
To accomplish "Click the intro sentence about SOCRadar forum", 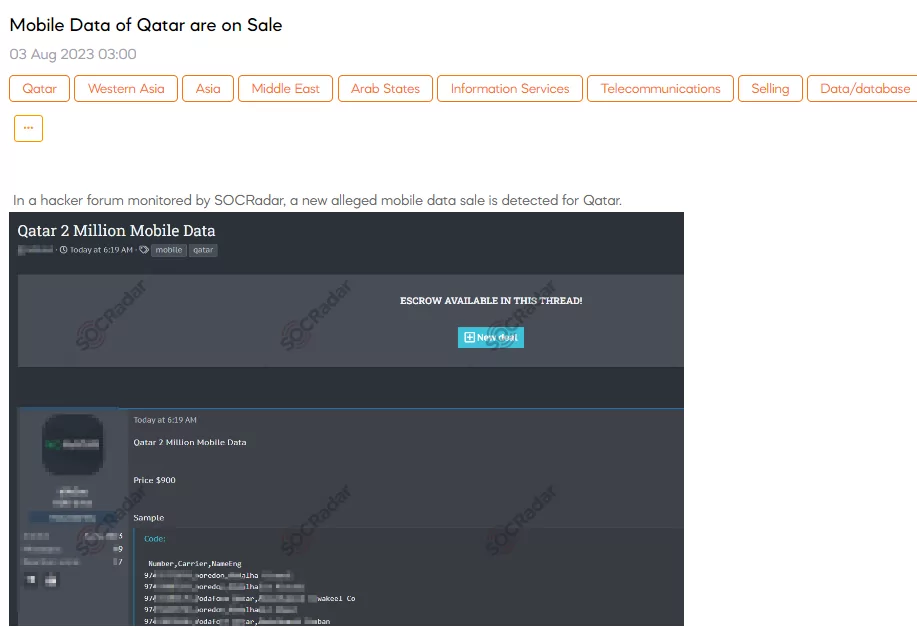I will [318, 200].
